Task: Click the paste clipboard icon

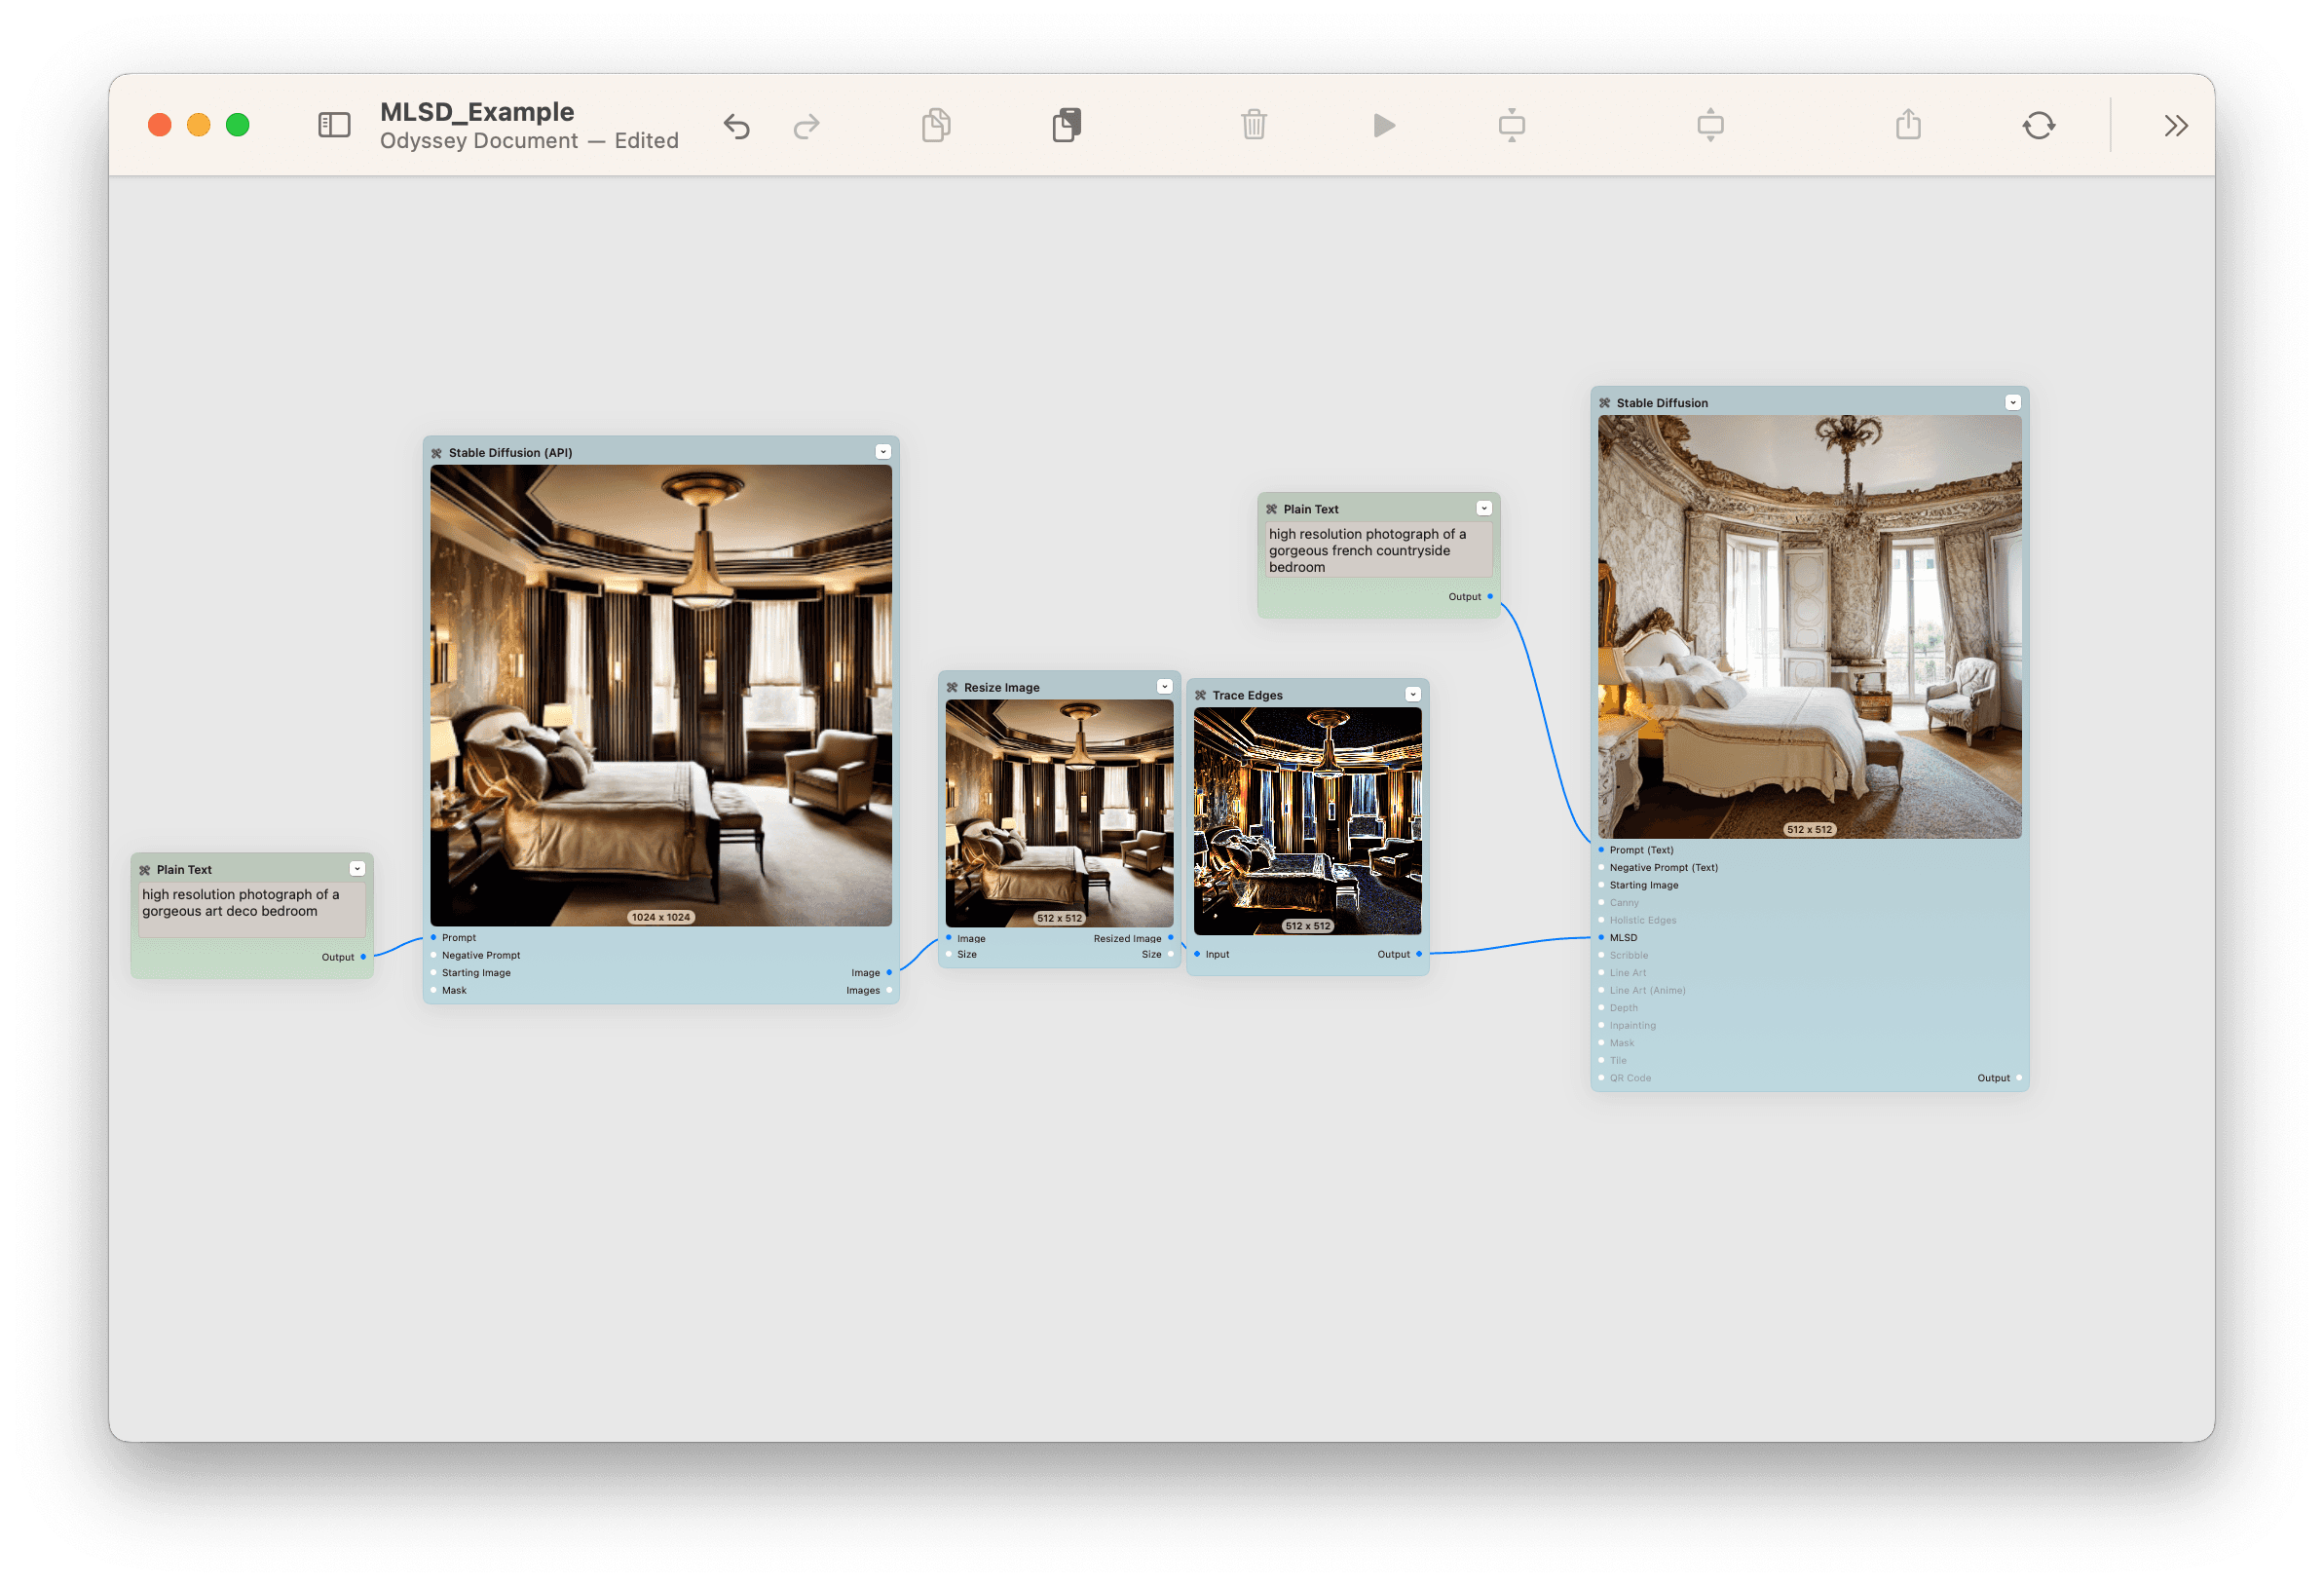Action: coord(1066,125)
